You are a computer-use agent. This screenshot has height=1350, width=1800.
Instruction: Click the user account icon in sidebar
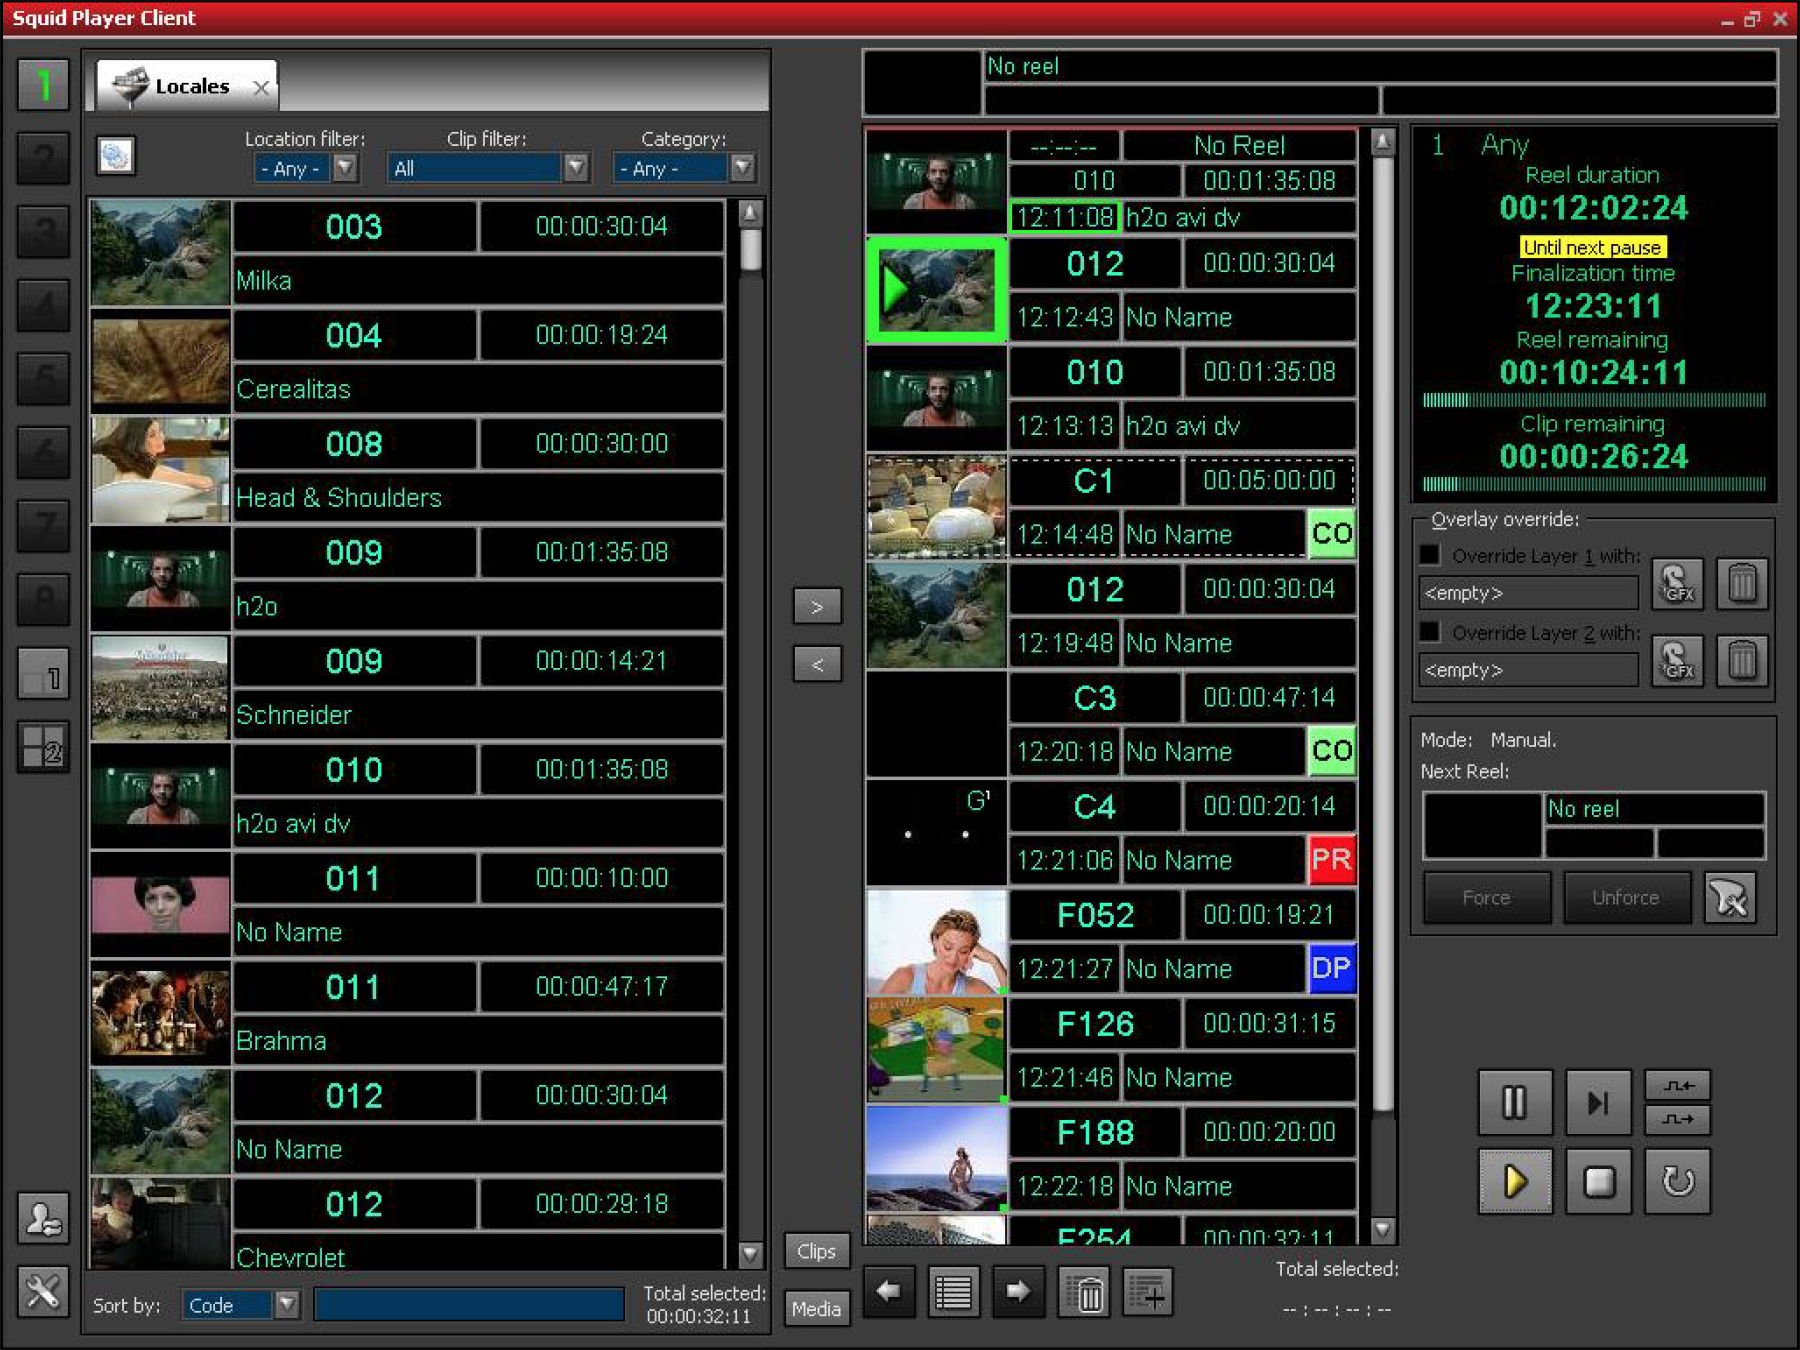point(43,1218)
